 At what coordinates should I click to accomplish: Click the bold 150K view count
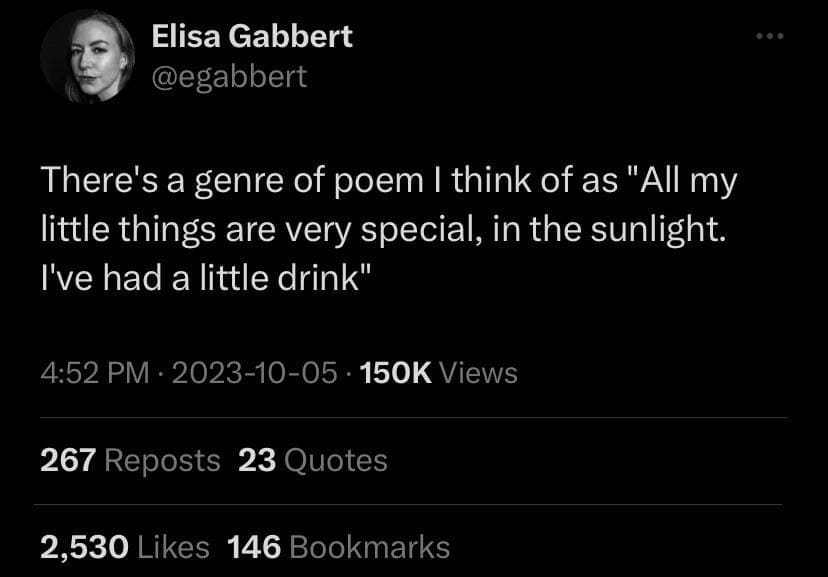[393, 374]
